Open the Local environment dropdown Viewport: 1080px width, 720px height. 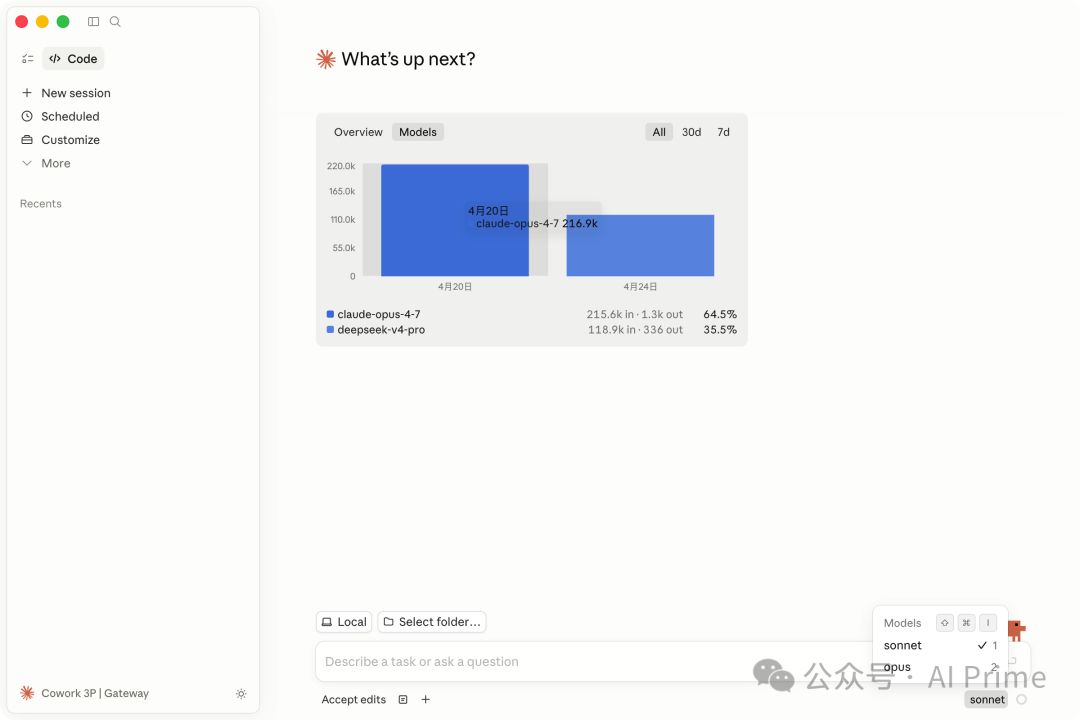coord(344,622)
